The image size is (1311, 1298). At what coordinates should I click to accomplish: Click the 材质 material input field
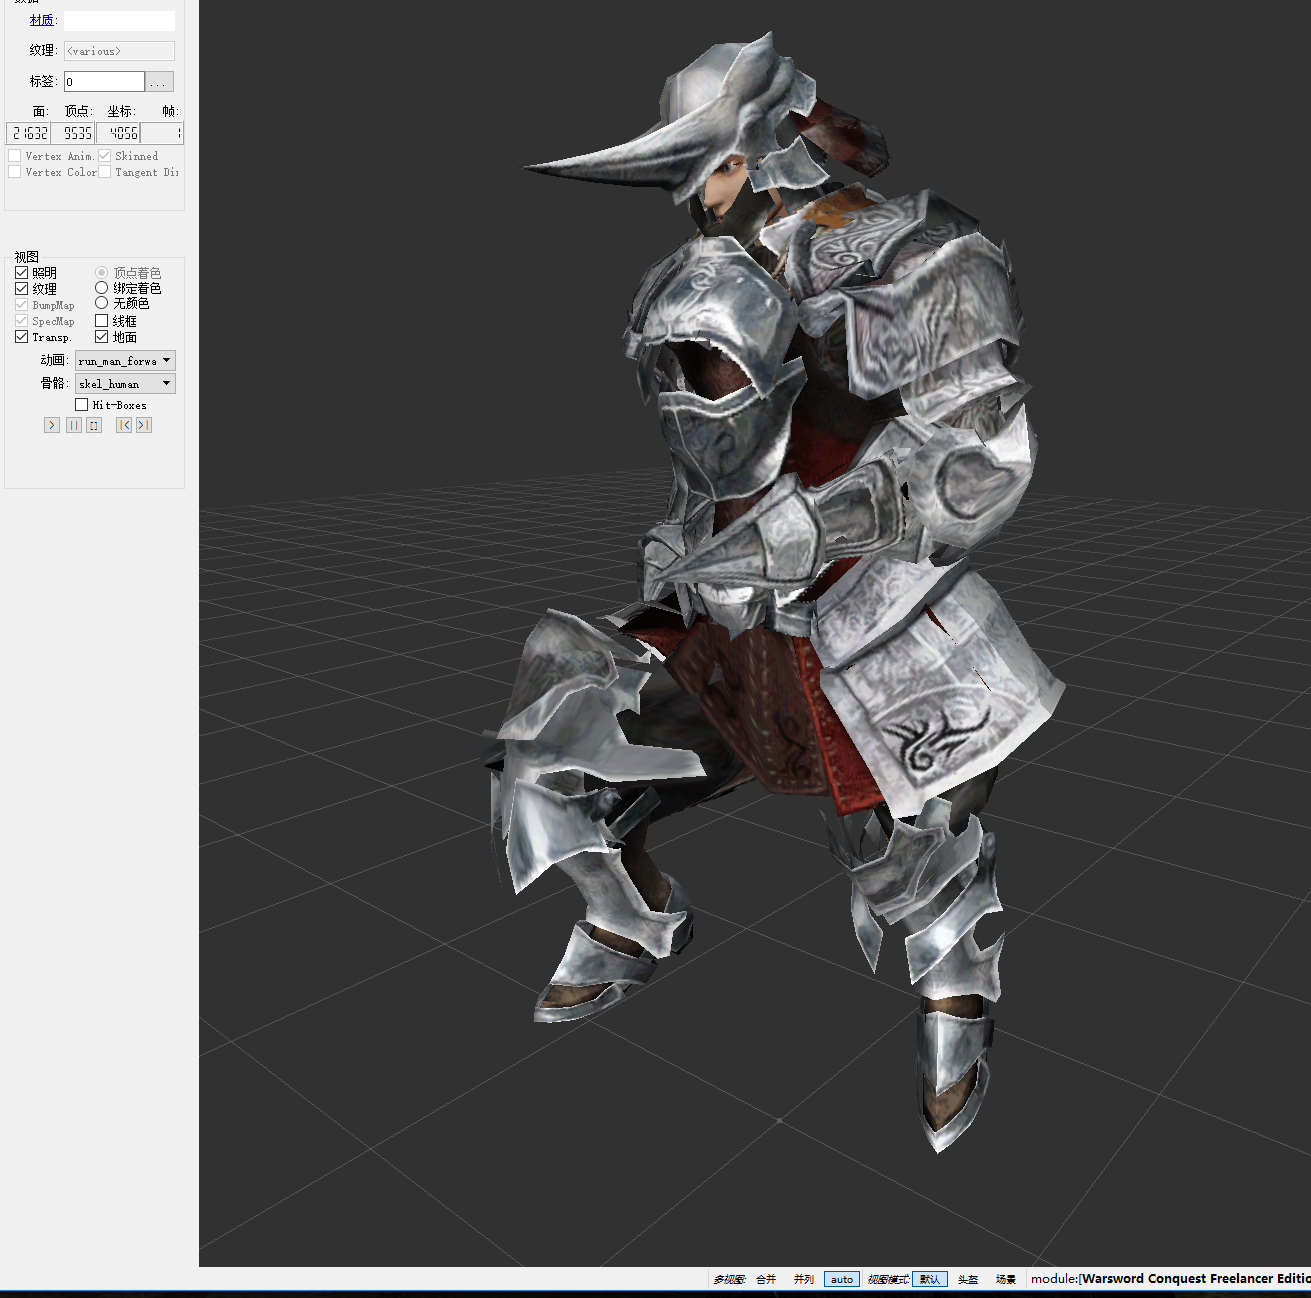coord(119,20)
